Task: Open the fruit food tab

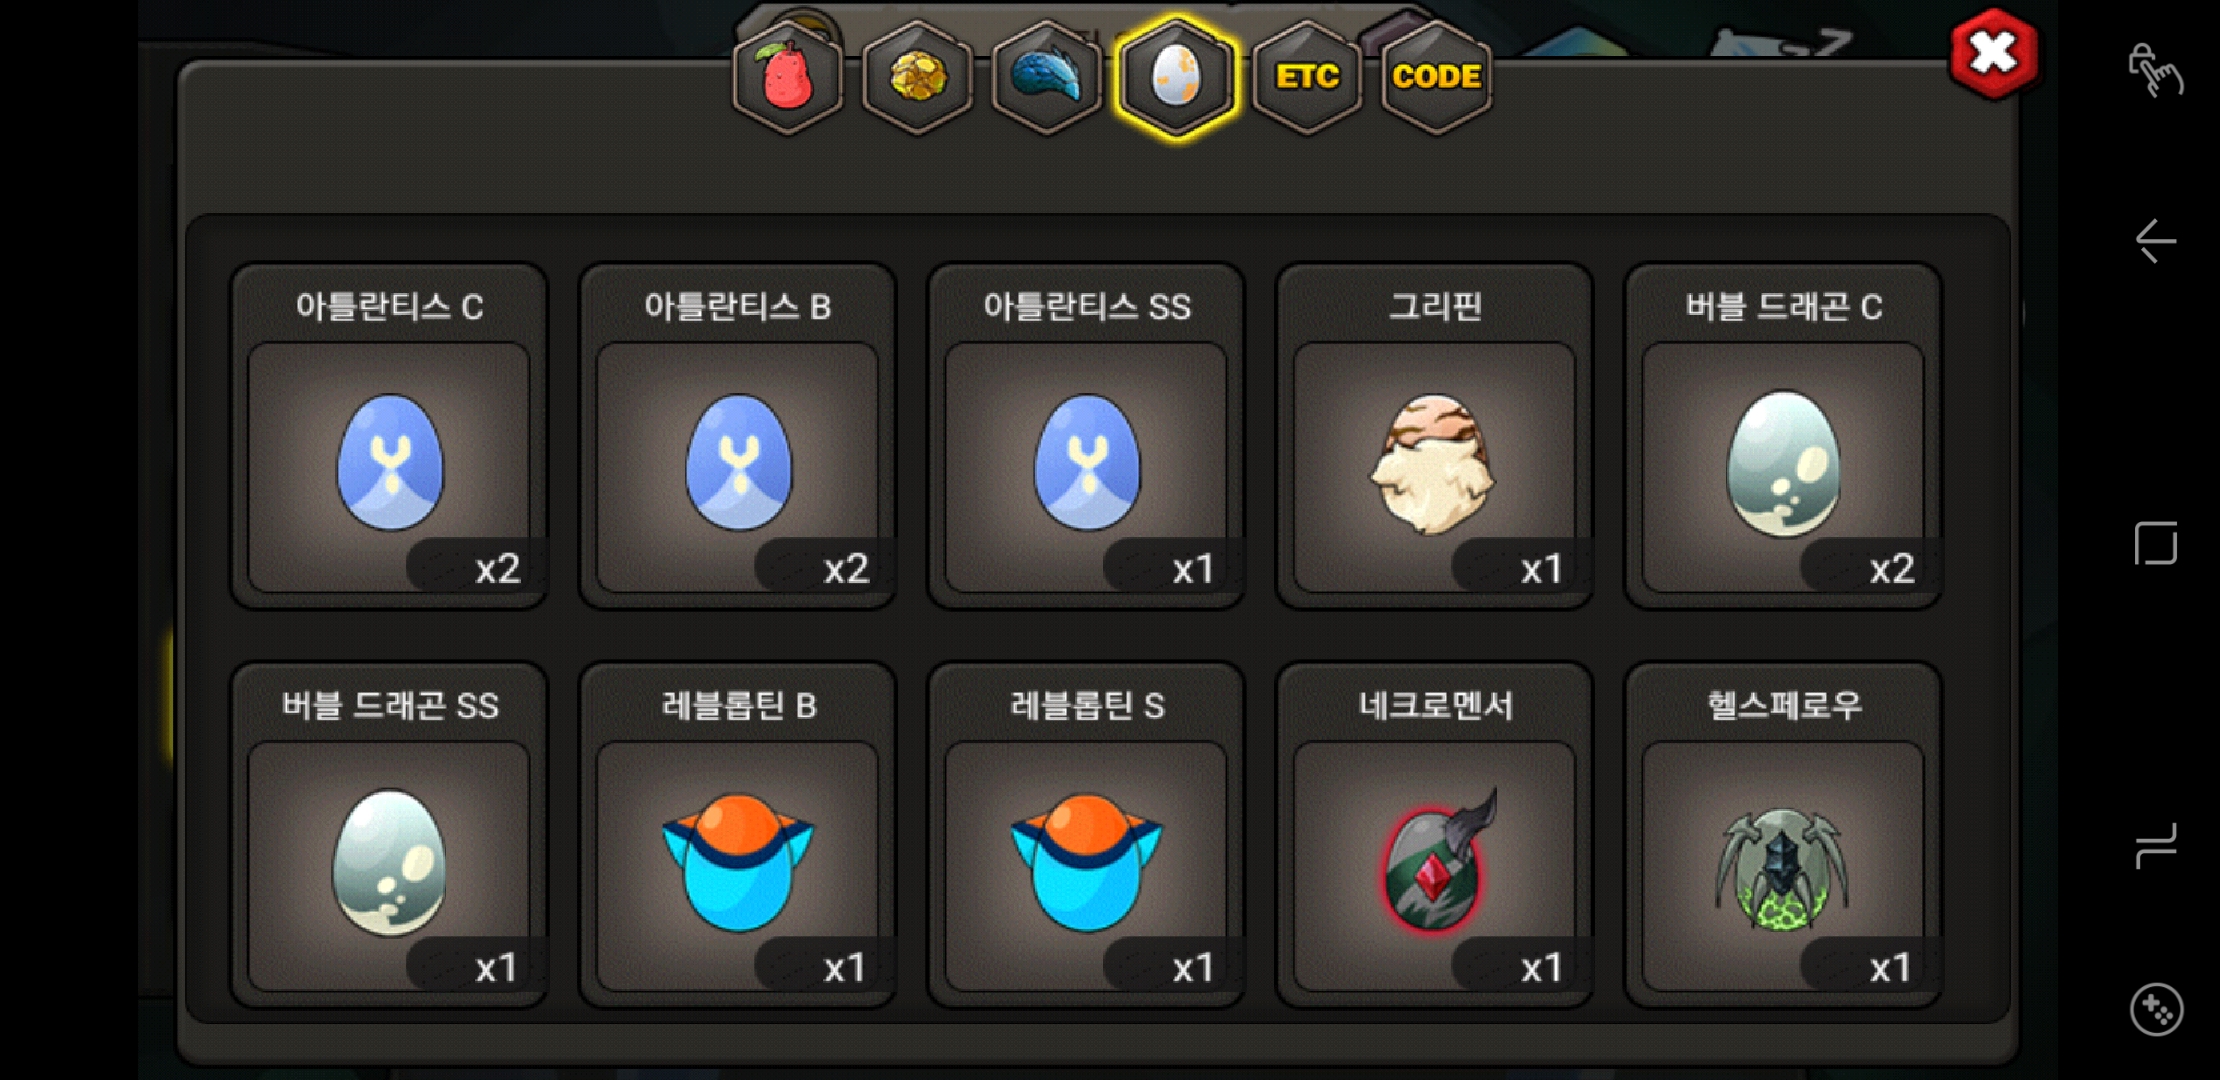Action: (x=788, y=77)
